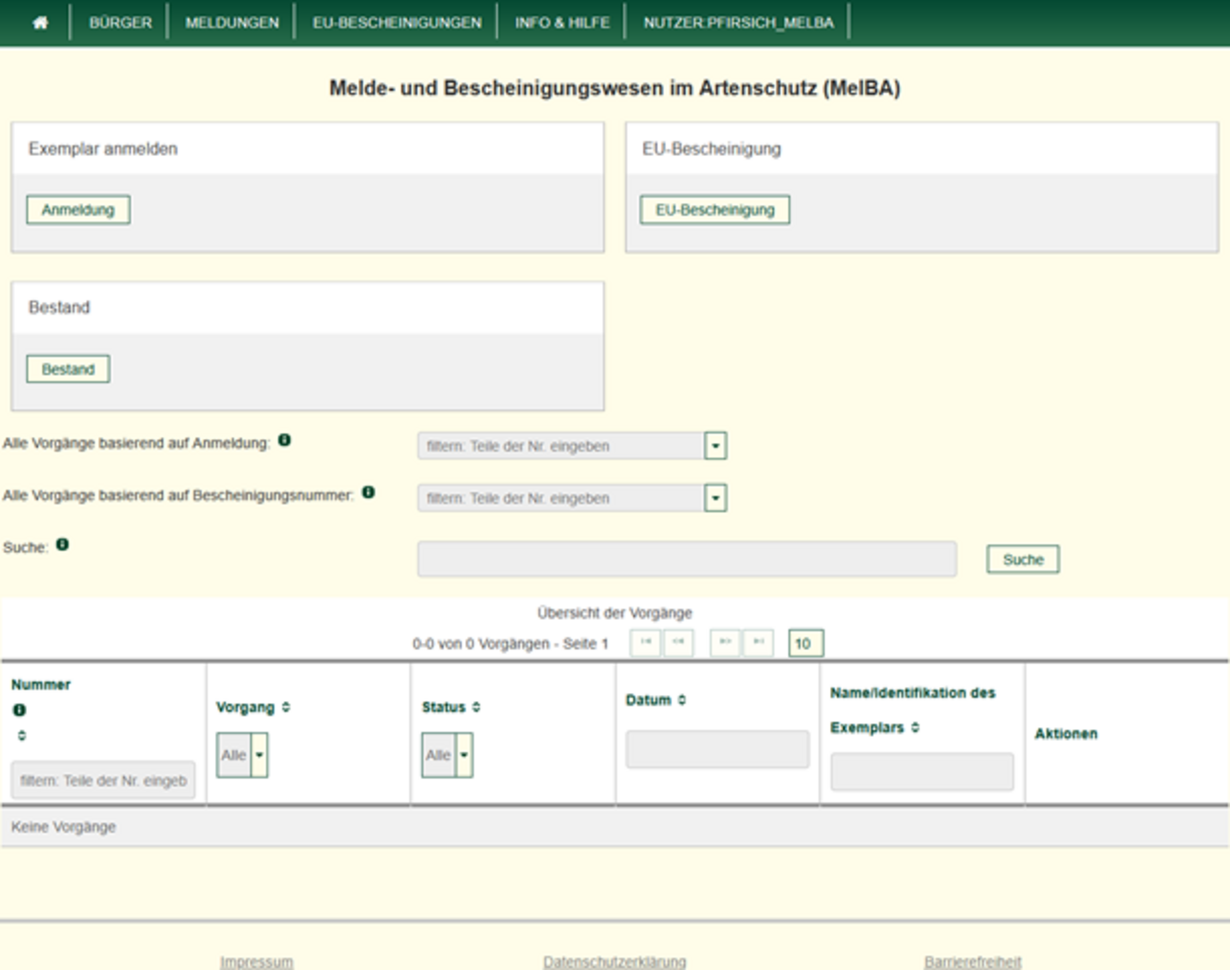Expand the Bescheinigungsnummer filter dropdown arrow
This screenshot has height=970, width=1230.
tap(715, 498)
